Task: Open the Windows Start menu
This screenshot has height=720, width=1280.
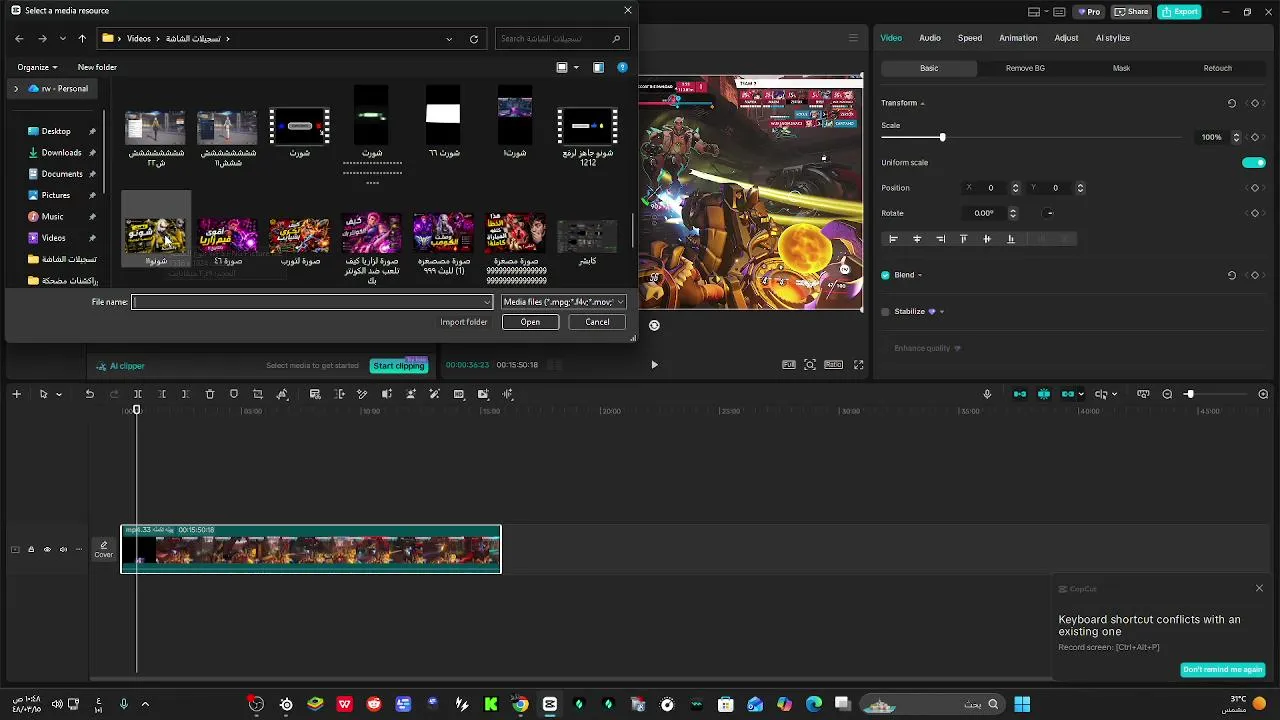Action: click(1021, 704)
